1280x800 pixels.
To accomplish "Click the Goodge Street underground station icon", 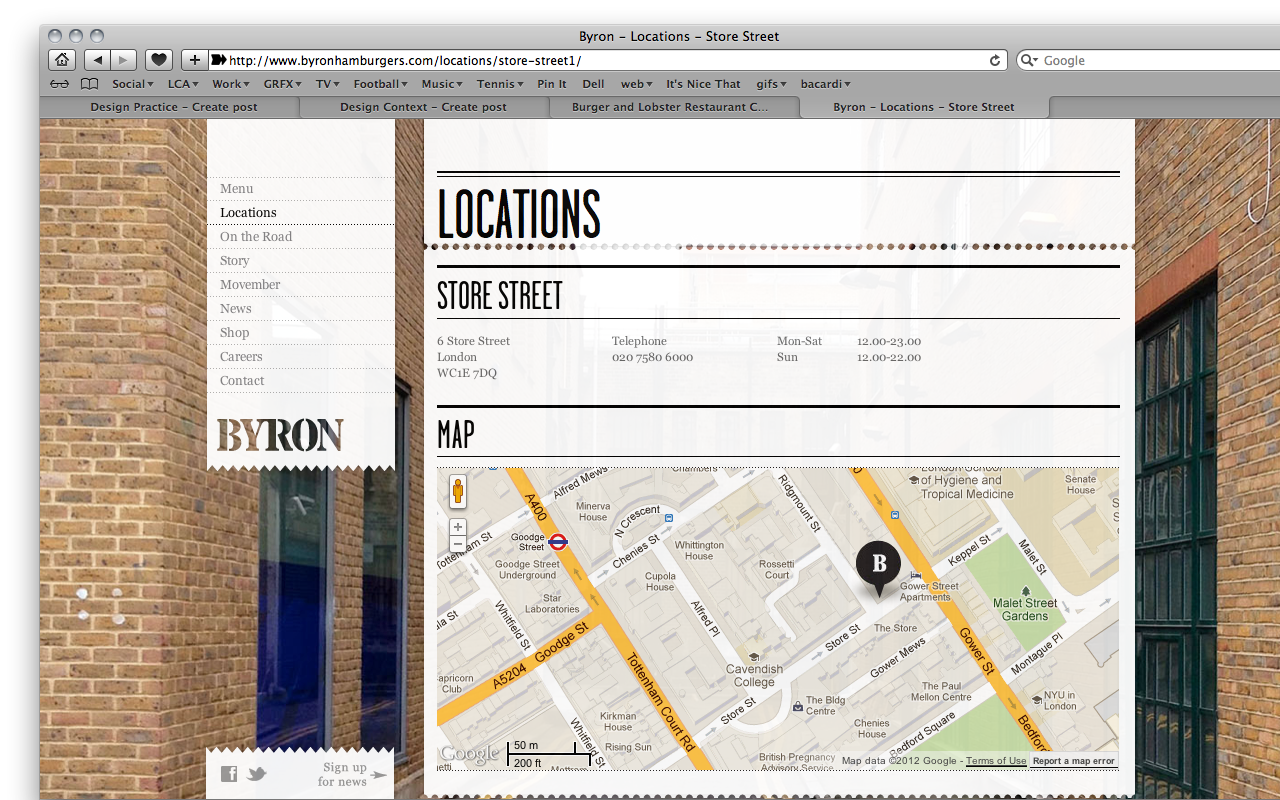I will point(559,542).
